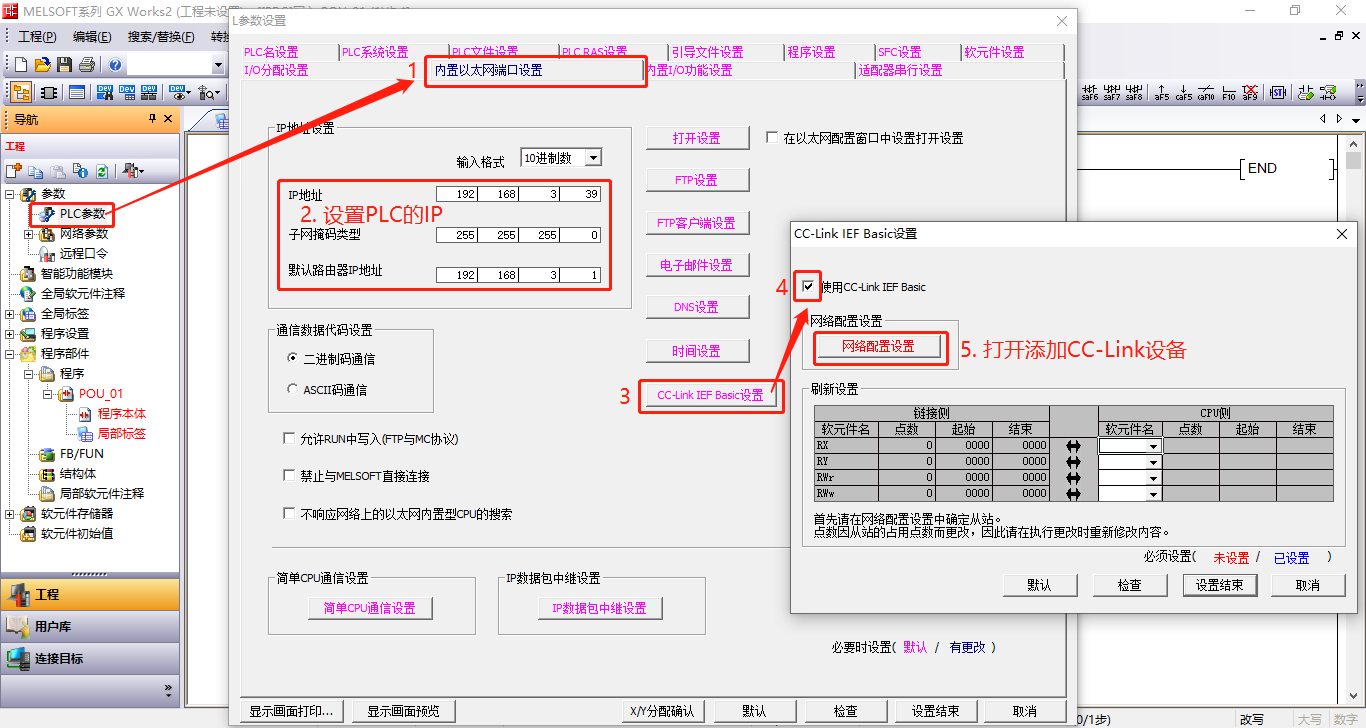The height and width of the screenshot is (728, 1366).
Task: Select ASCII码通信 radio button
Action: point(292,389)
